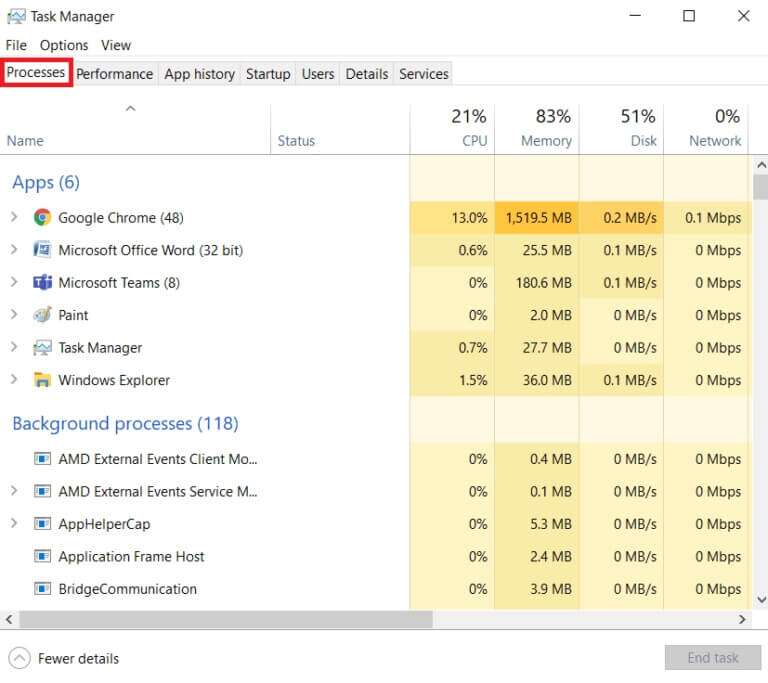Click Chrome's 13.0% CPU value
This screenshot has height=683, width=768.
tap(469, 218)
